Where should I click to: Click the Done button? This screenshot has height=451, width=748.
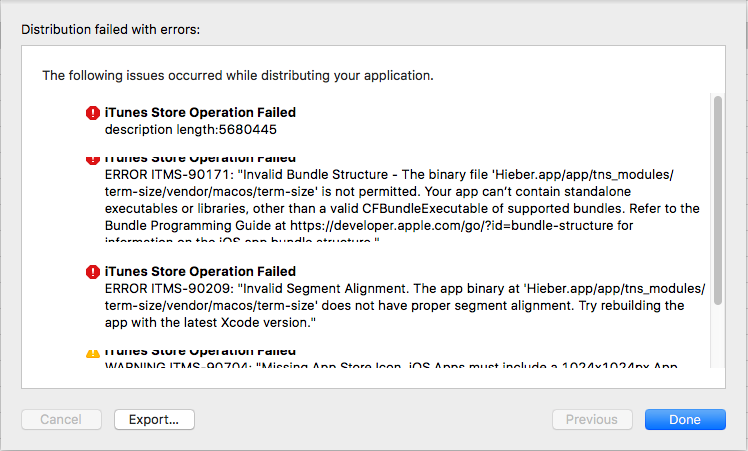685,420
